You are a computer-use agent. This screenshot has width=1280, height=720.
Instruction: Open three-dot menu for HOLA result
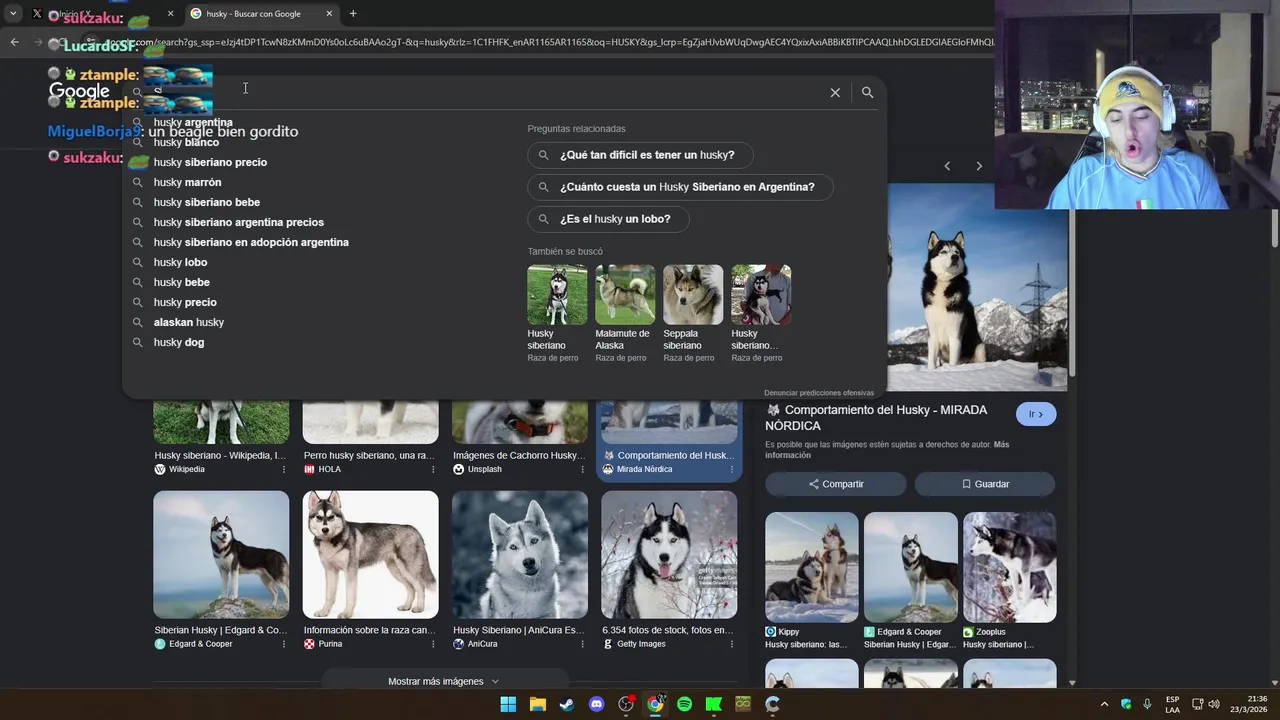pos(433,469)
